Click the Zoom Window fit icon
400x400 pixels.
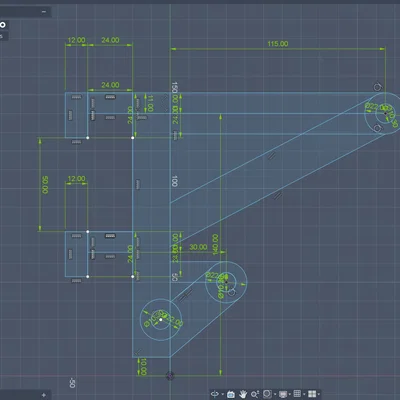[267, 394]
